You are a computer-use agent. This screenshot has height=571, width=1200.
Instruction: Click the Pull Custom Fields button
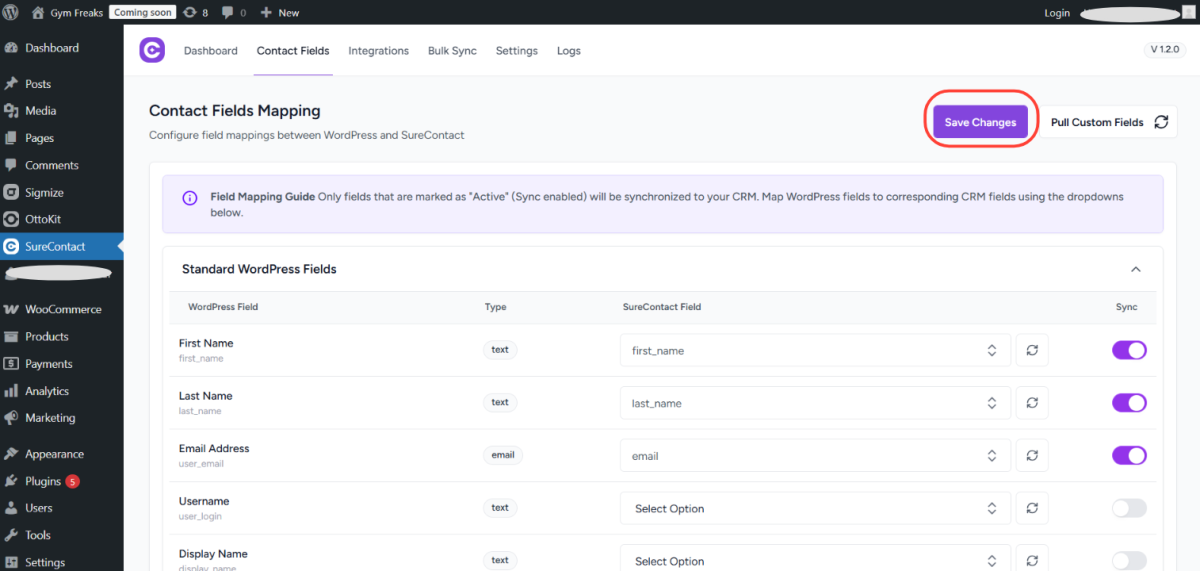pyautogui.click(x=1108, y=122)
